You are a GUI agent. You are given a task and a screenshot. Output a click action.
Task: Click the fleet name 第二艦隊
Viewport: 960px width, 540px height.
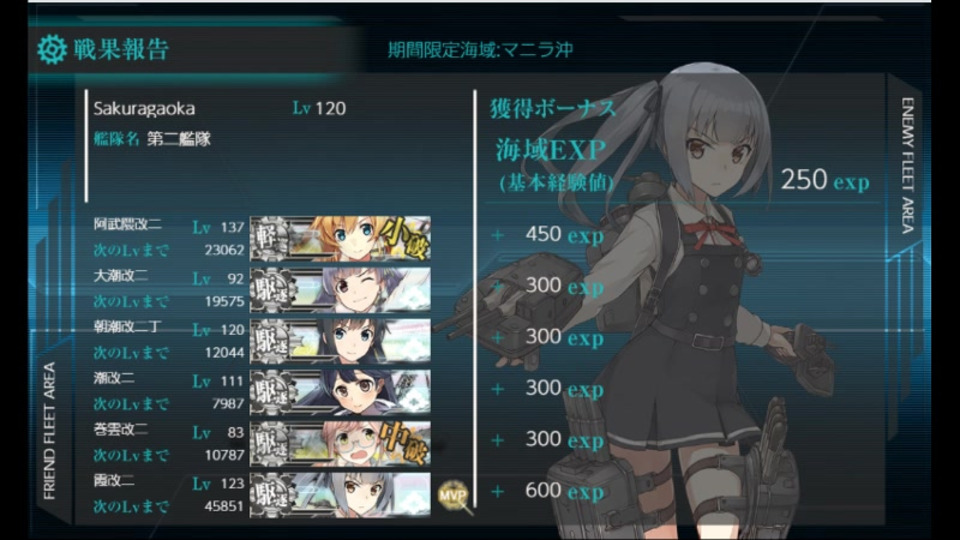(x=179, y=139)
